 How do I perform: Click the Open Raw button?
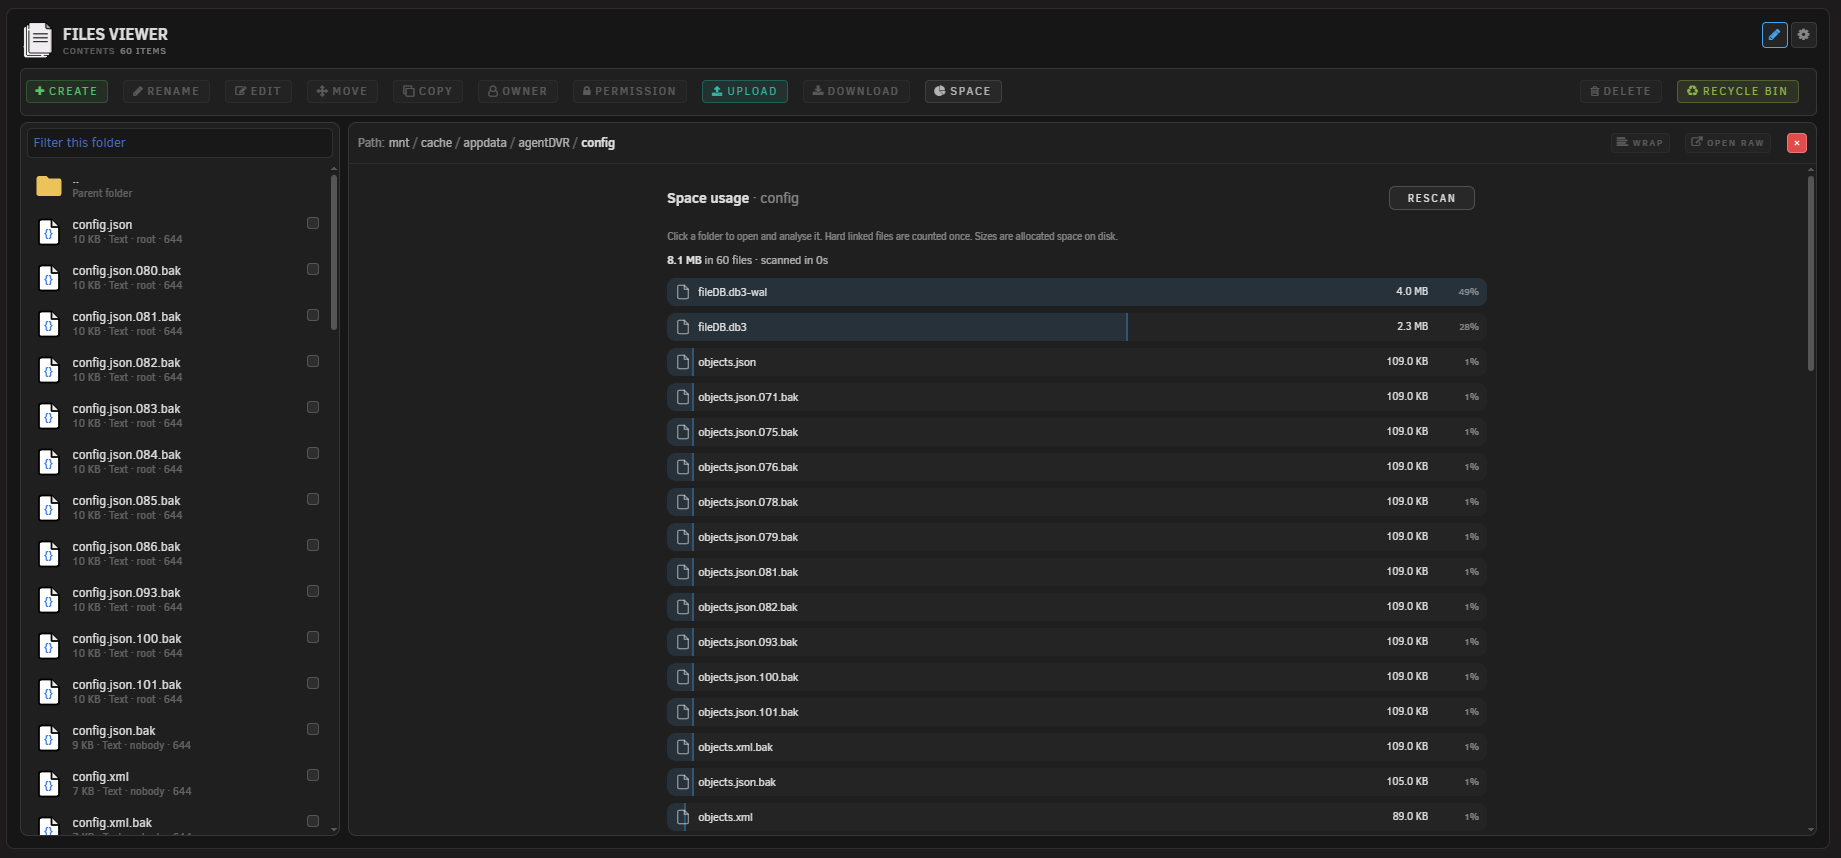pos(1728,143)
